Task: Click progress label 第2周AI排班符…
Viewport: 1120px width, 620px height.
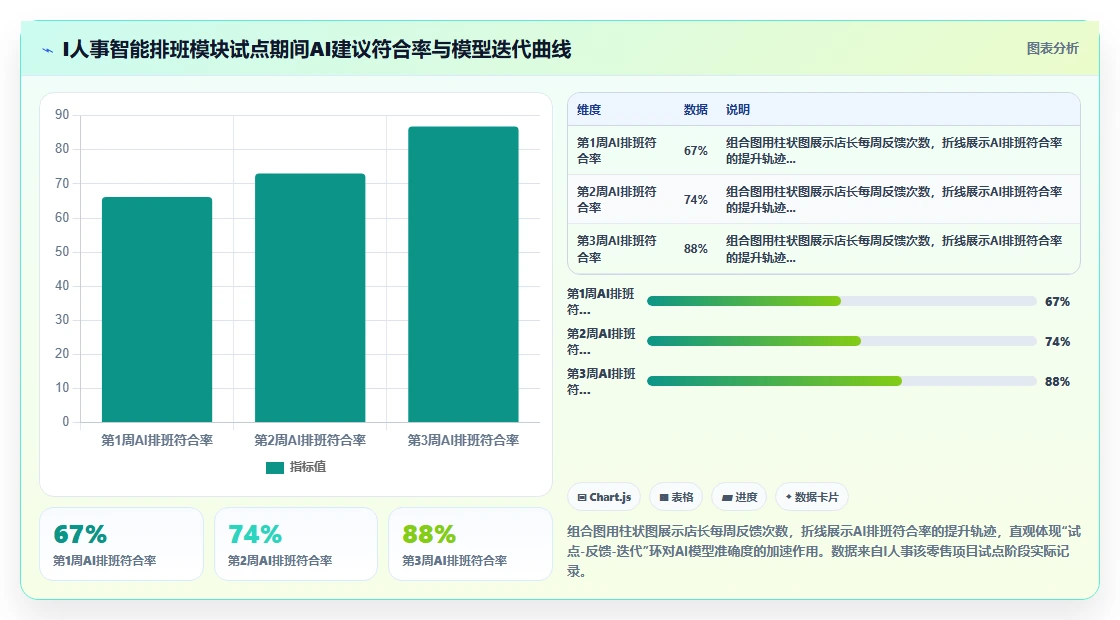Action: point(601,341)
